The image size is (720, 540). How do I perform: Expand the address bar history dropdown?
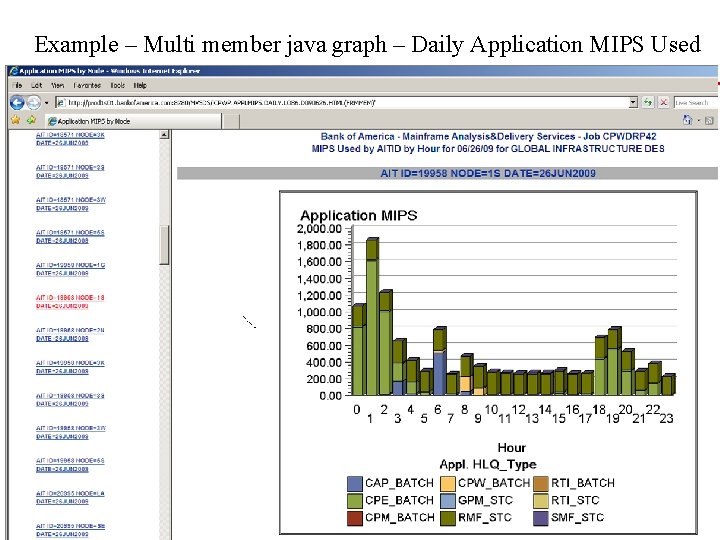click(x=633, y=102)
